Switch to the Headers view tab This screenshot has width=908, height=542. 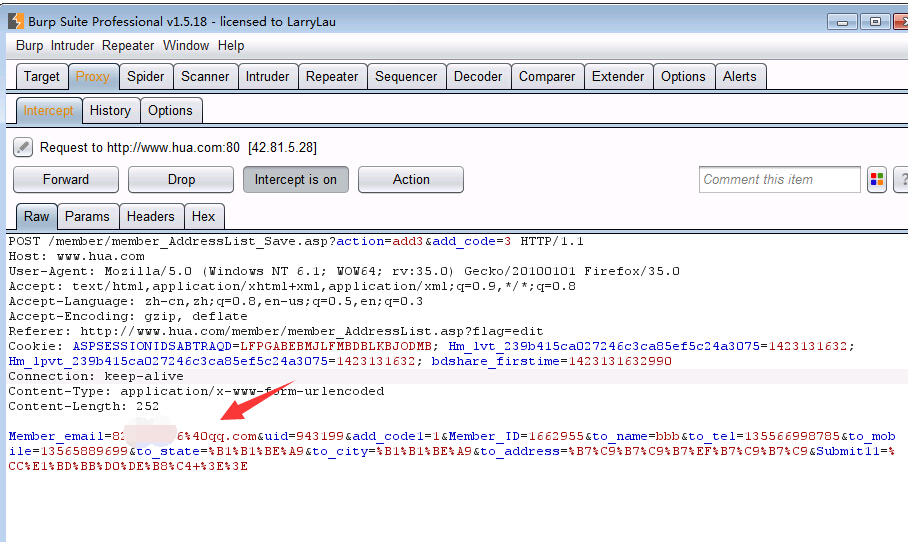point(151,217)
